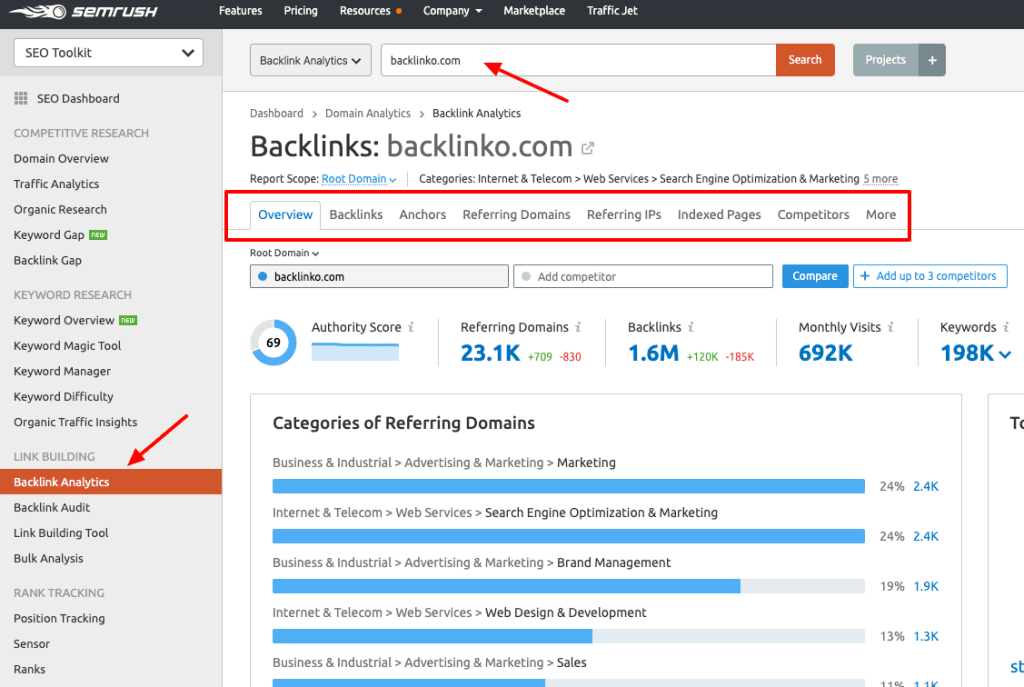Open Keyword Gap in sidebar
The image size is (1024, 687).
click(49, 235)
